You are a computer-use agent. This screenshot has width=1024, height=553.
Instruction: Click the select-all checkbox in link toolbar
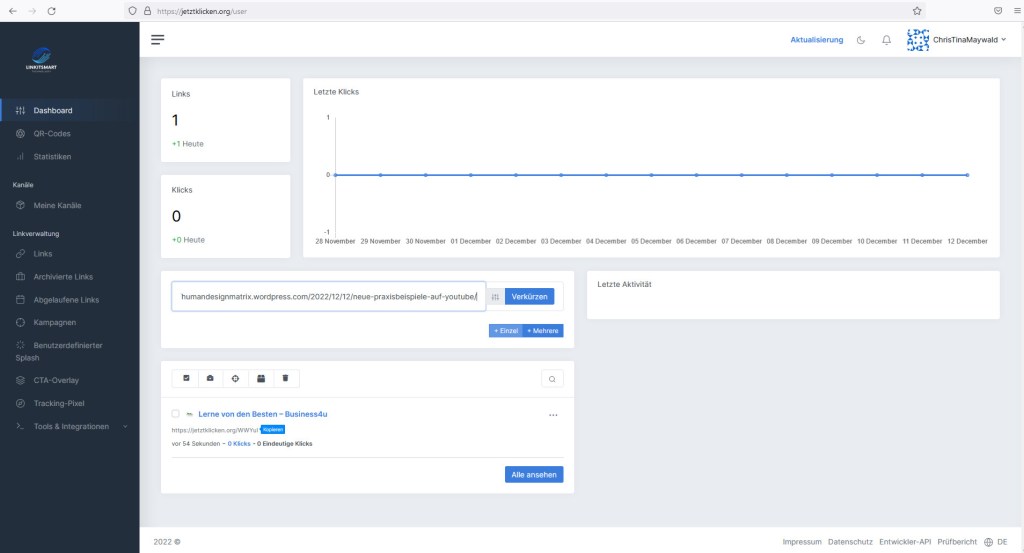[185, 378]
